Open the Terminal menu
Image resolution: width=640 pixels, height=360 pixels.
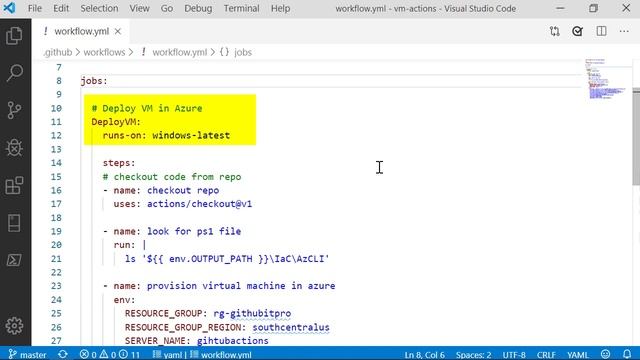pyautogui.click(x=241, y=8)
